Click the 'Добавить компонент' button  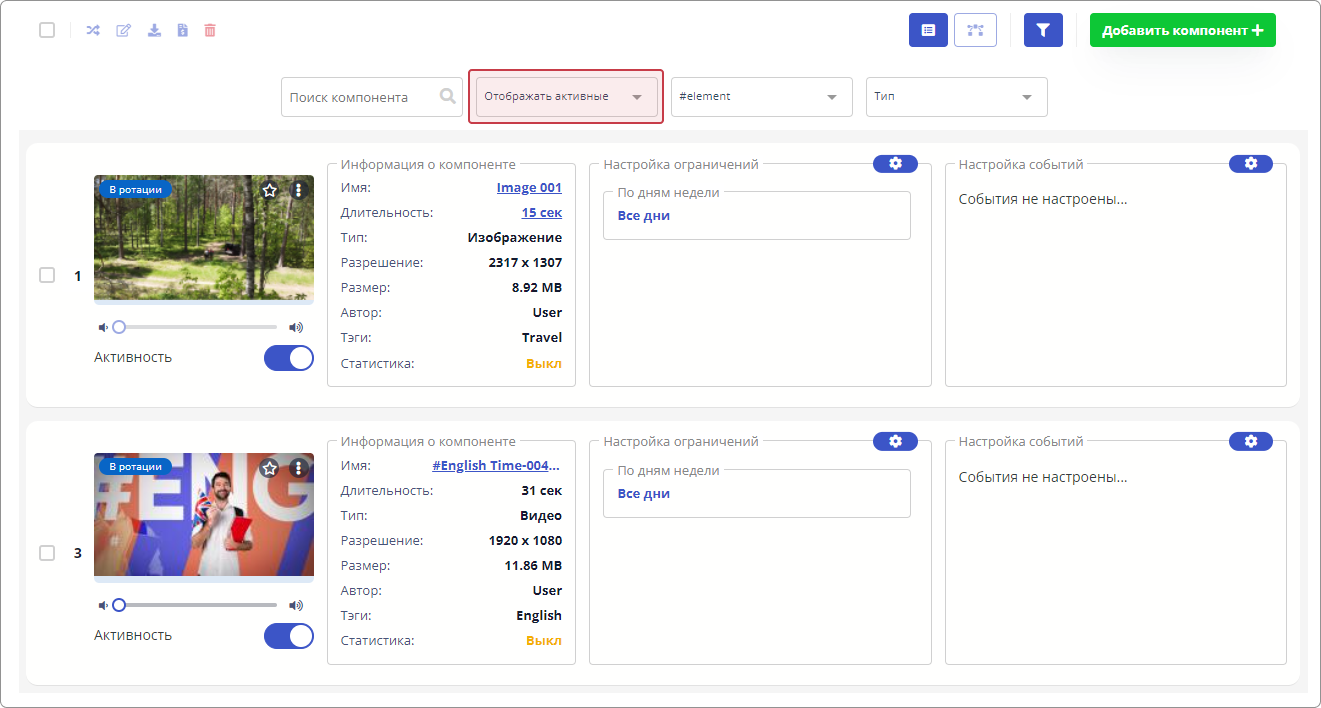click(x=1182, y=30)
